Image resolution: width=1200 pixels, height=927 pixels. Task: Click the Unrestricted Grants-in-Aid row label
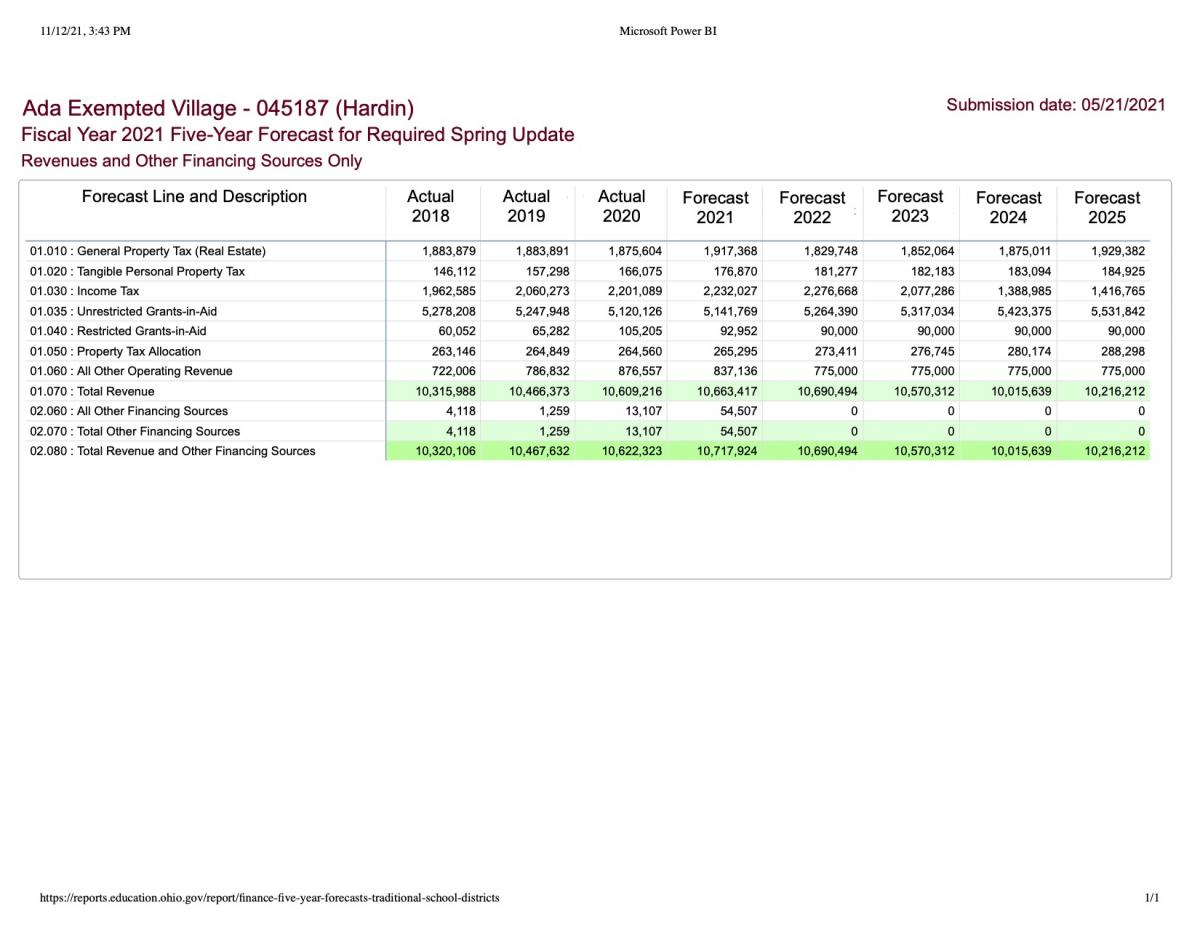click(123, 311)
